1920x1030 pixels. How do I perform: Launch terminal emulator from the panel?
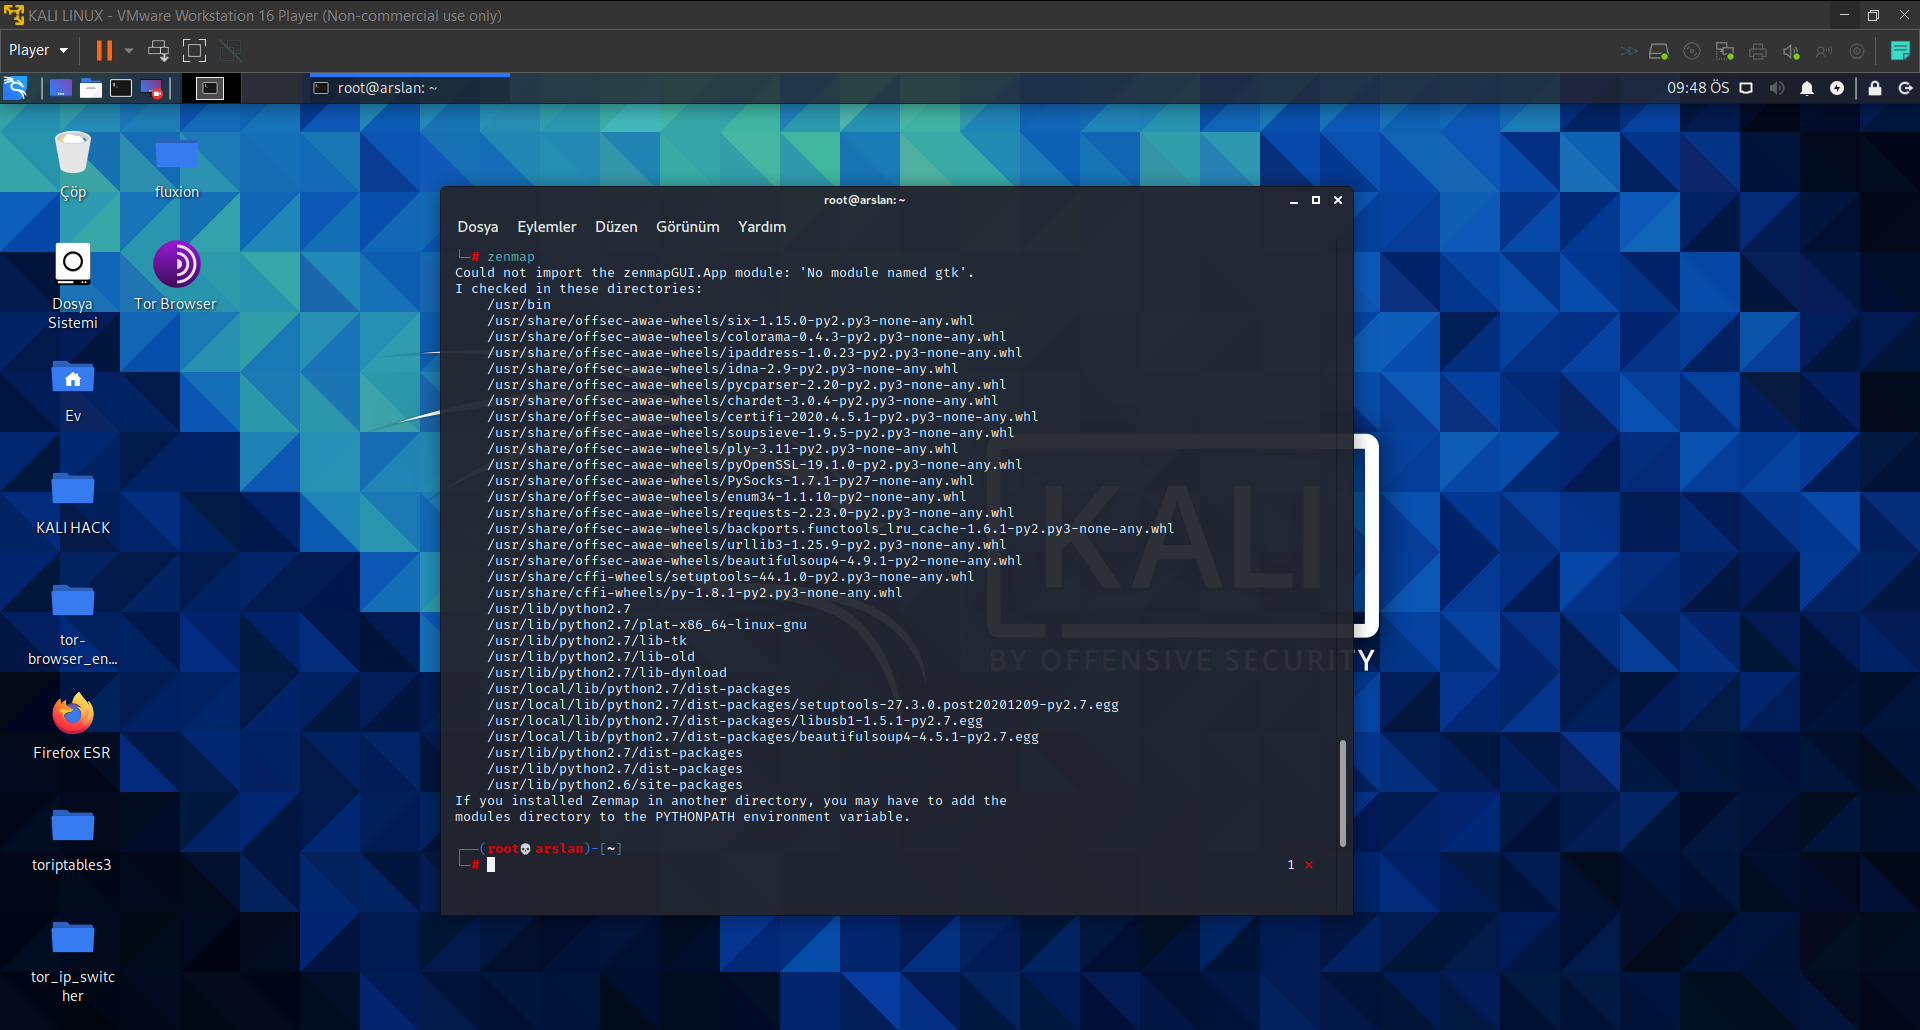(x=121, y=88)
